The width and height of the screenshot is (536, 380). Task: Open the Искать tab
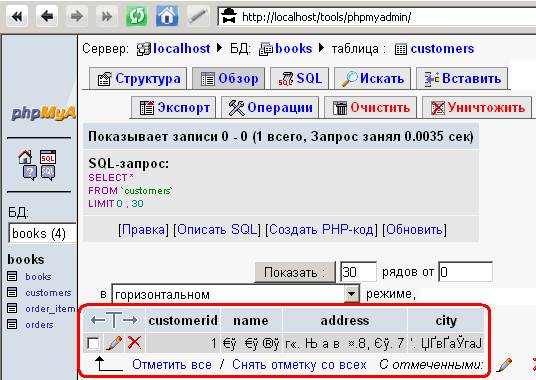coord(372,79)
